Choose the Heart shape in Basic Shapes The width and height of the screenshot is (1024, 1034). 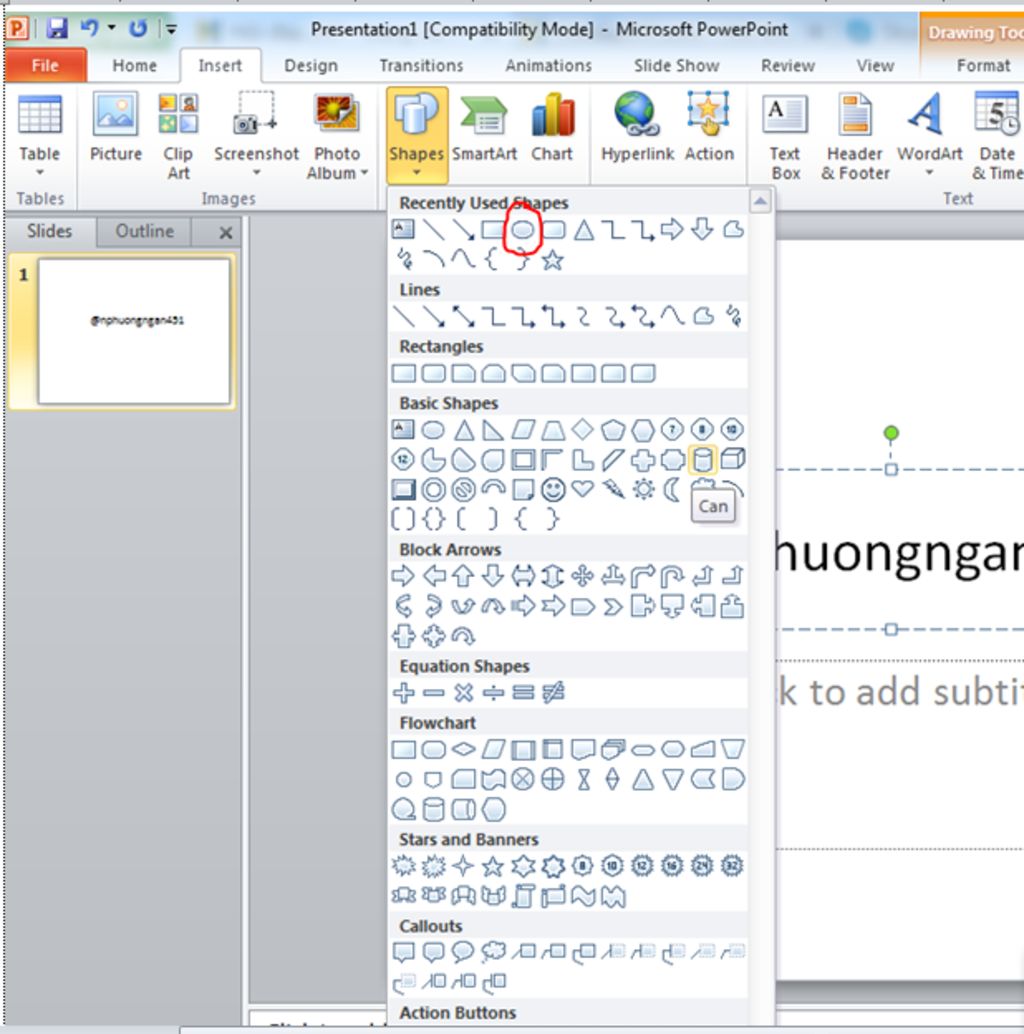(582, 489)
